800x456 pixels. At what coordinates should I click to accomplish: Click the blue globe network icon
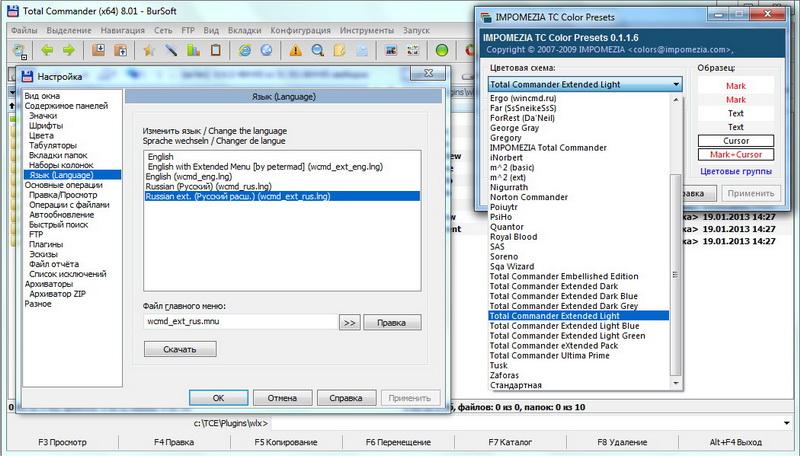(x=266, y=50)
